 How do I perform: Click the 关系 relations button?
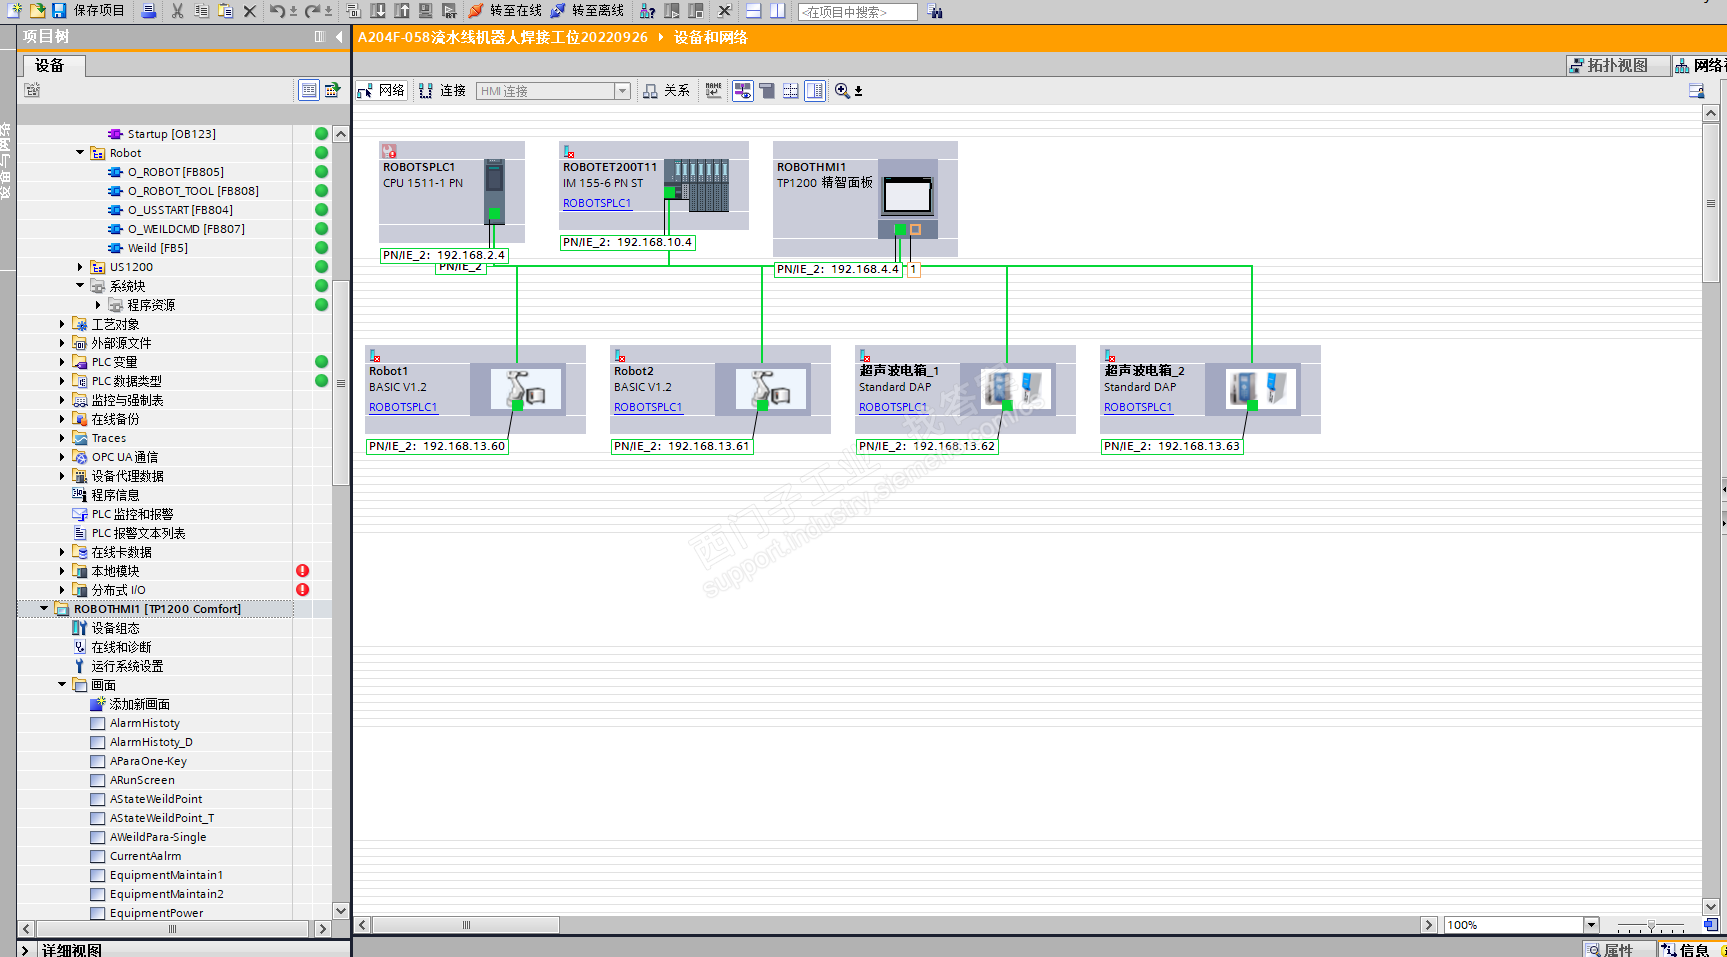coord(666,91)
